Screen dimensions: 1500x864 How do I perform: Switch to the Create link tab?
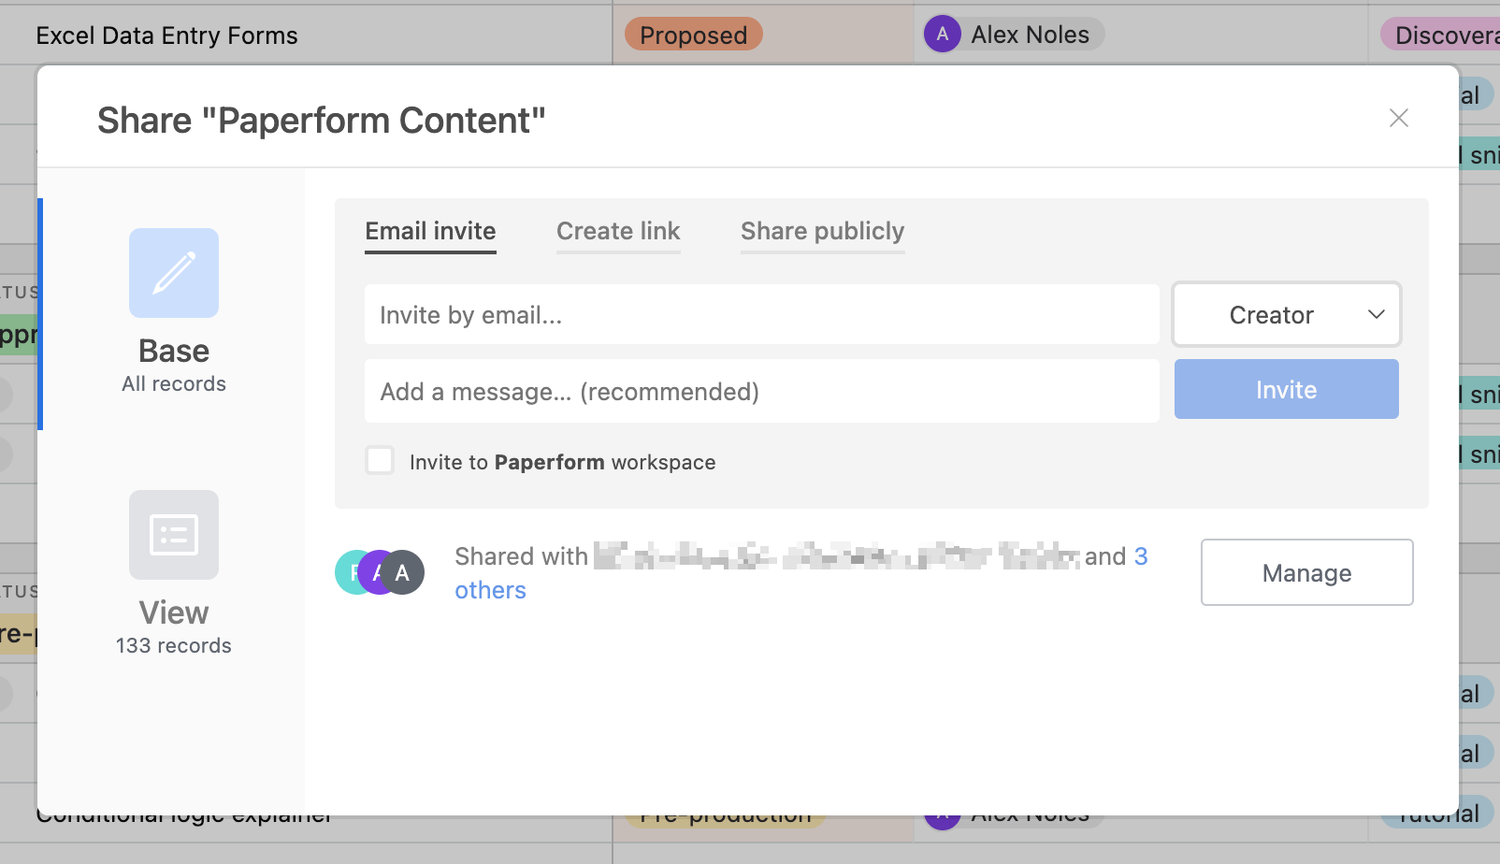(x=618, y=231)
